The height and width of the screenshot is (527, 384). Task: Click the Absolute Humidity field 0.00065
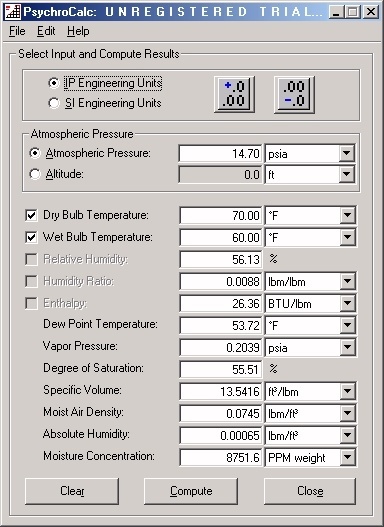click(221, 436)
